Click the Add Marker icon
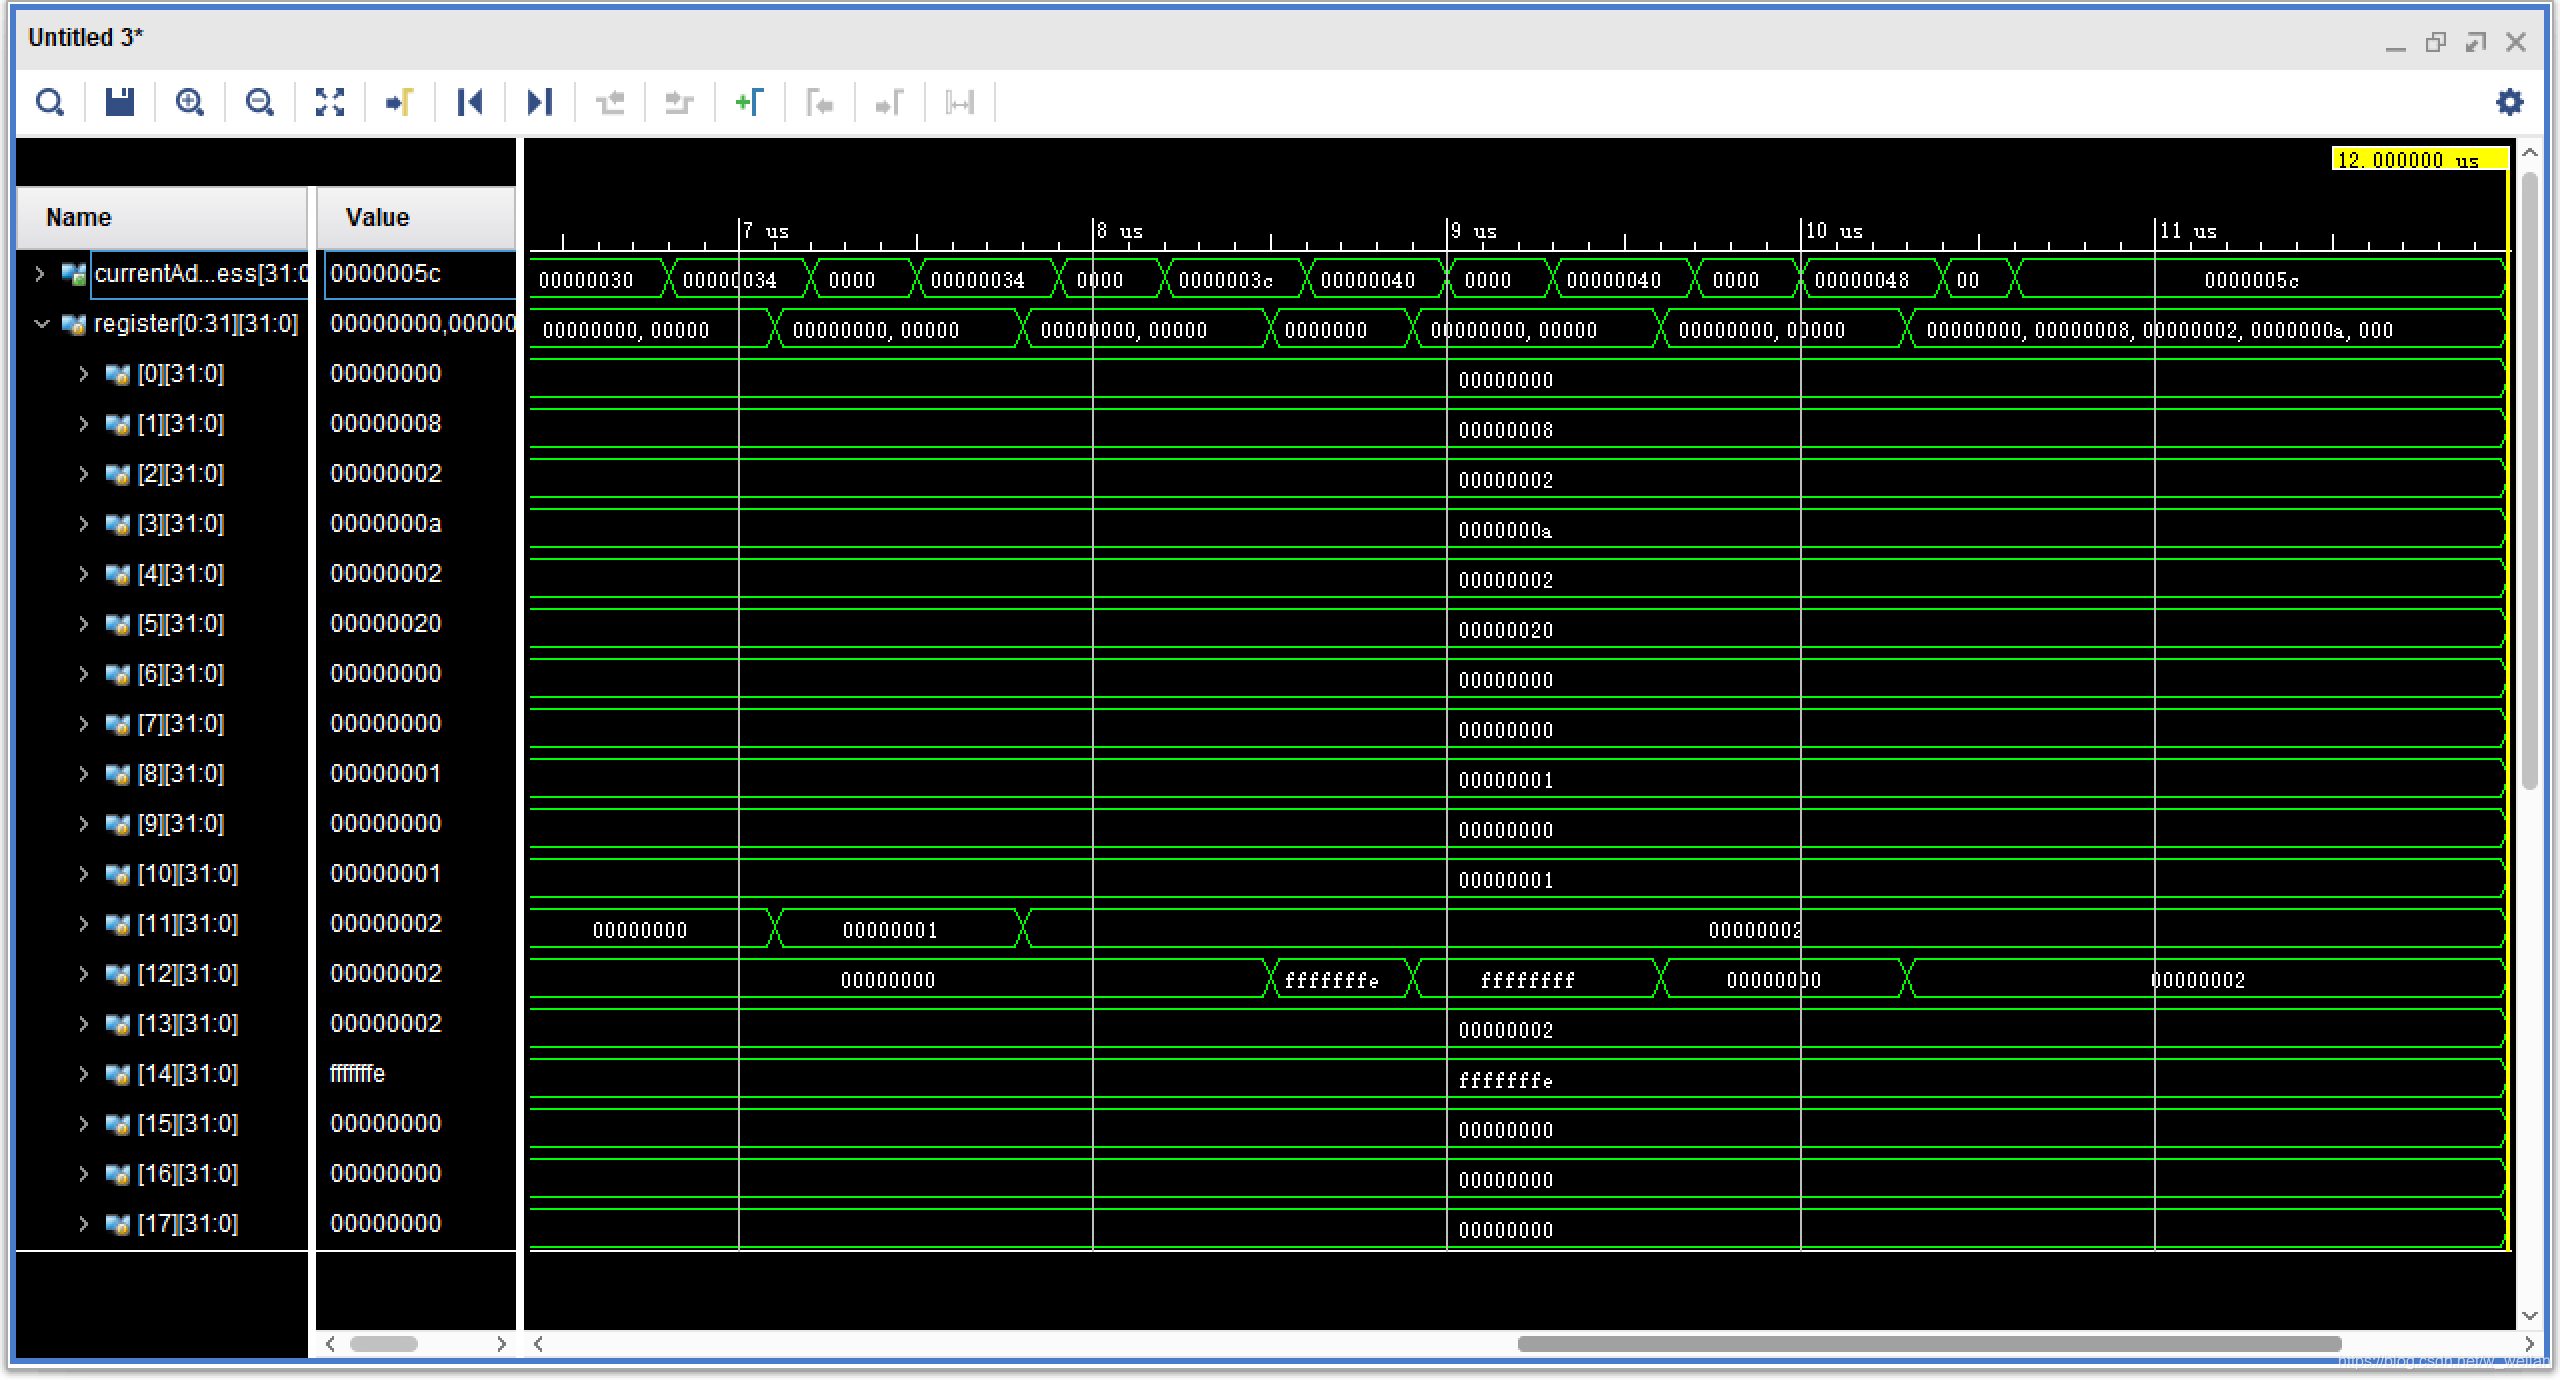2560x1380 pixels. point(749,102)
